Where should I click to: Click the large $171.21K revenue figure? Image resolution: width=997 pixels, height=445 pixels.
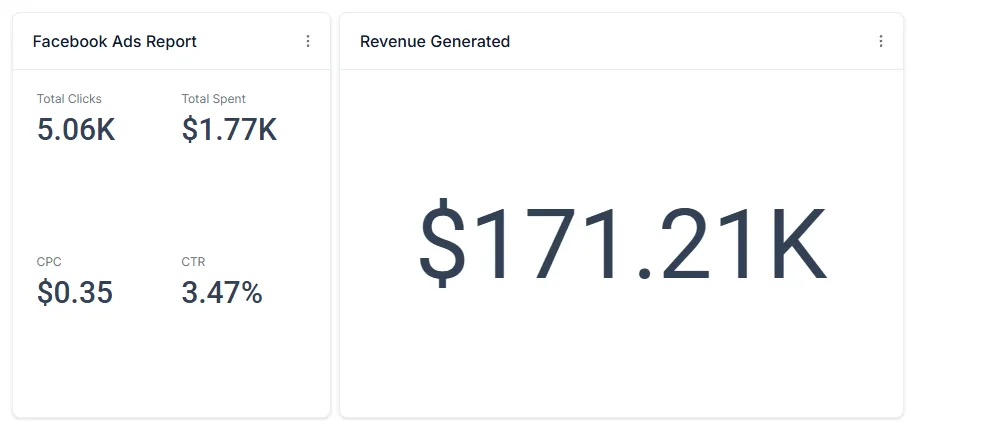pos(622,244)
